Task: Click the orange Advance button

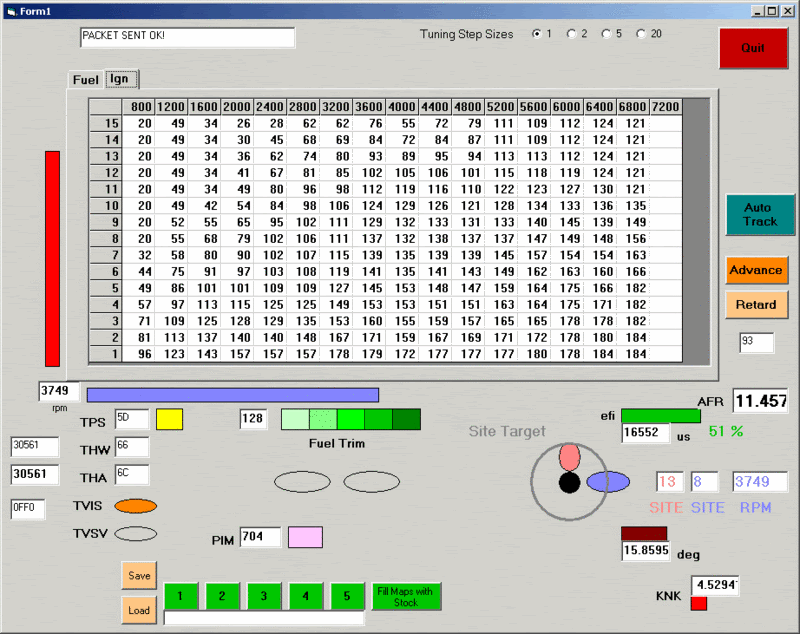Action: tap(756, 270)
